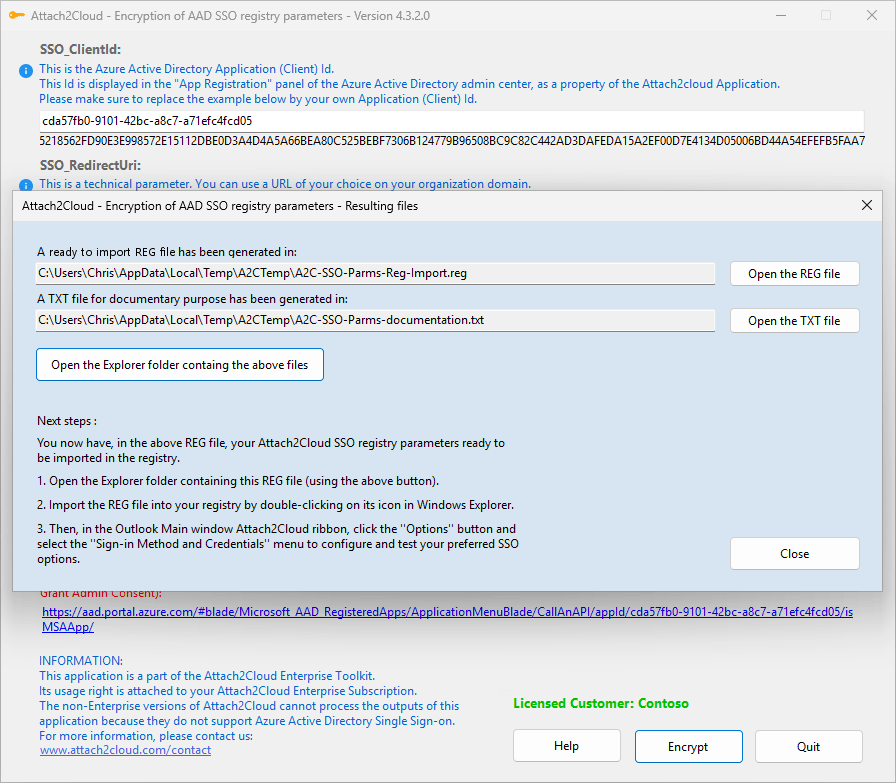Open the REG file

(794, 273)
